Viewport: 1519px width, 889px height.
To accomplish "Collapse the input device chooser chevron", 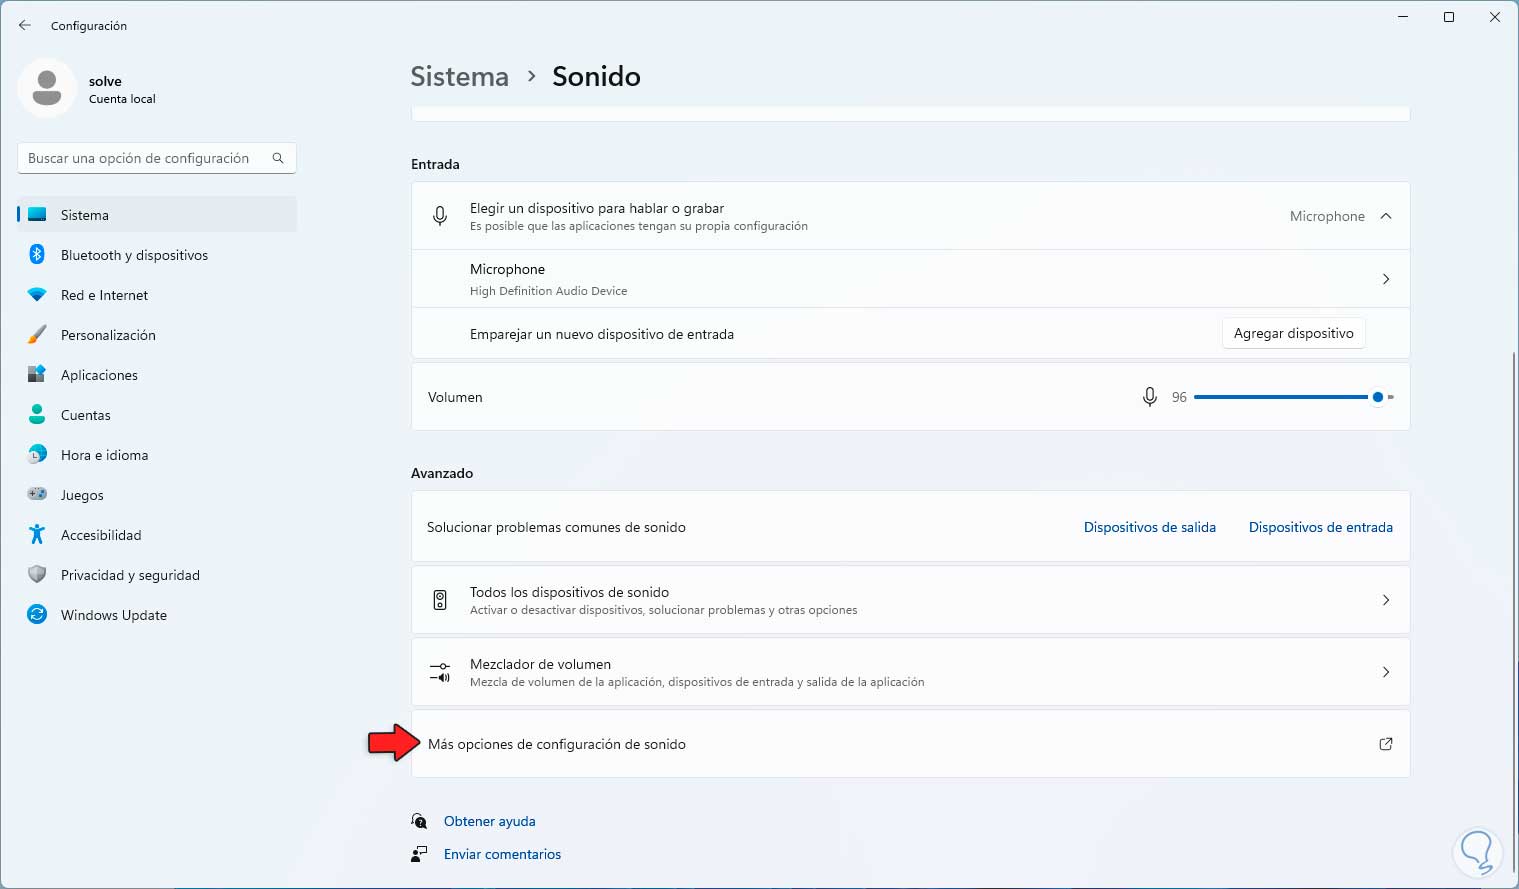I will [x=1386, y=216].
